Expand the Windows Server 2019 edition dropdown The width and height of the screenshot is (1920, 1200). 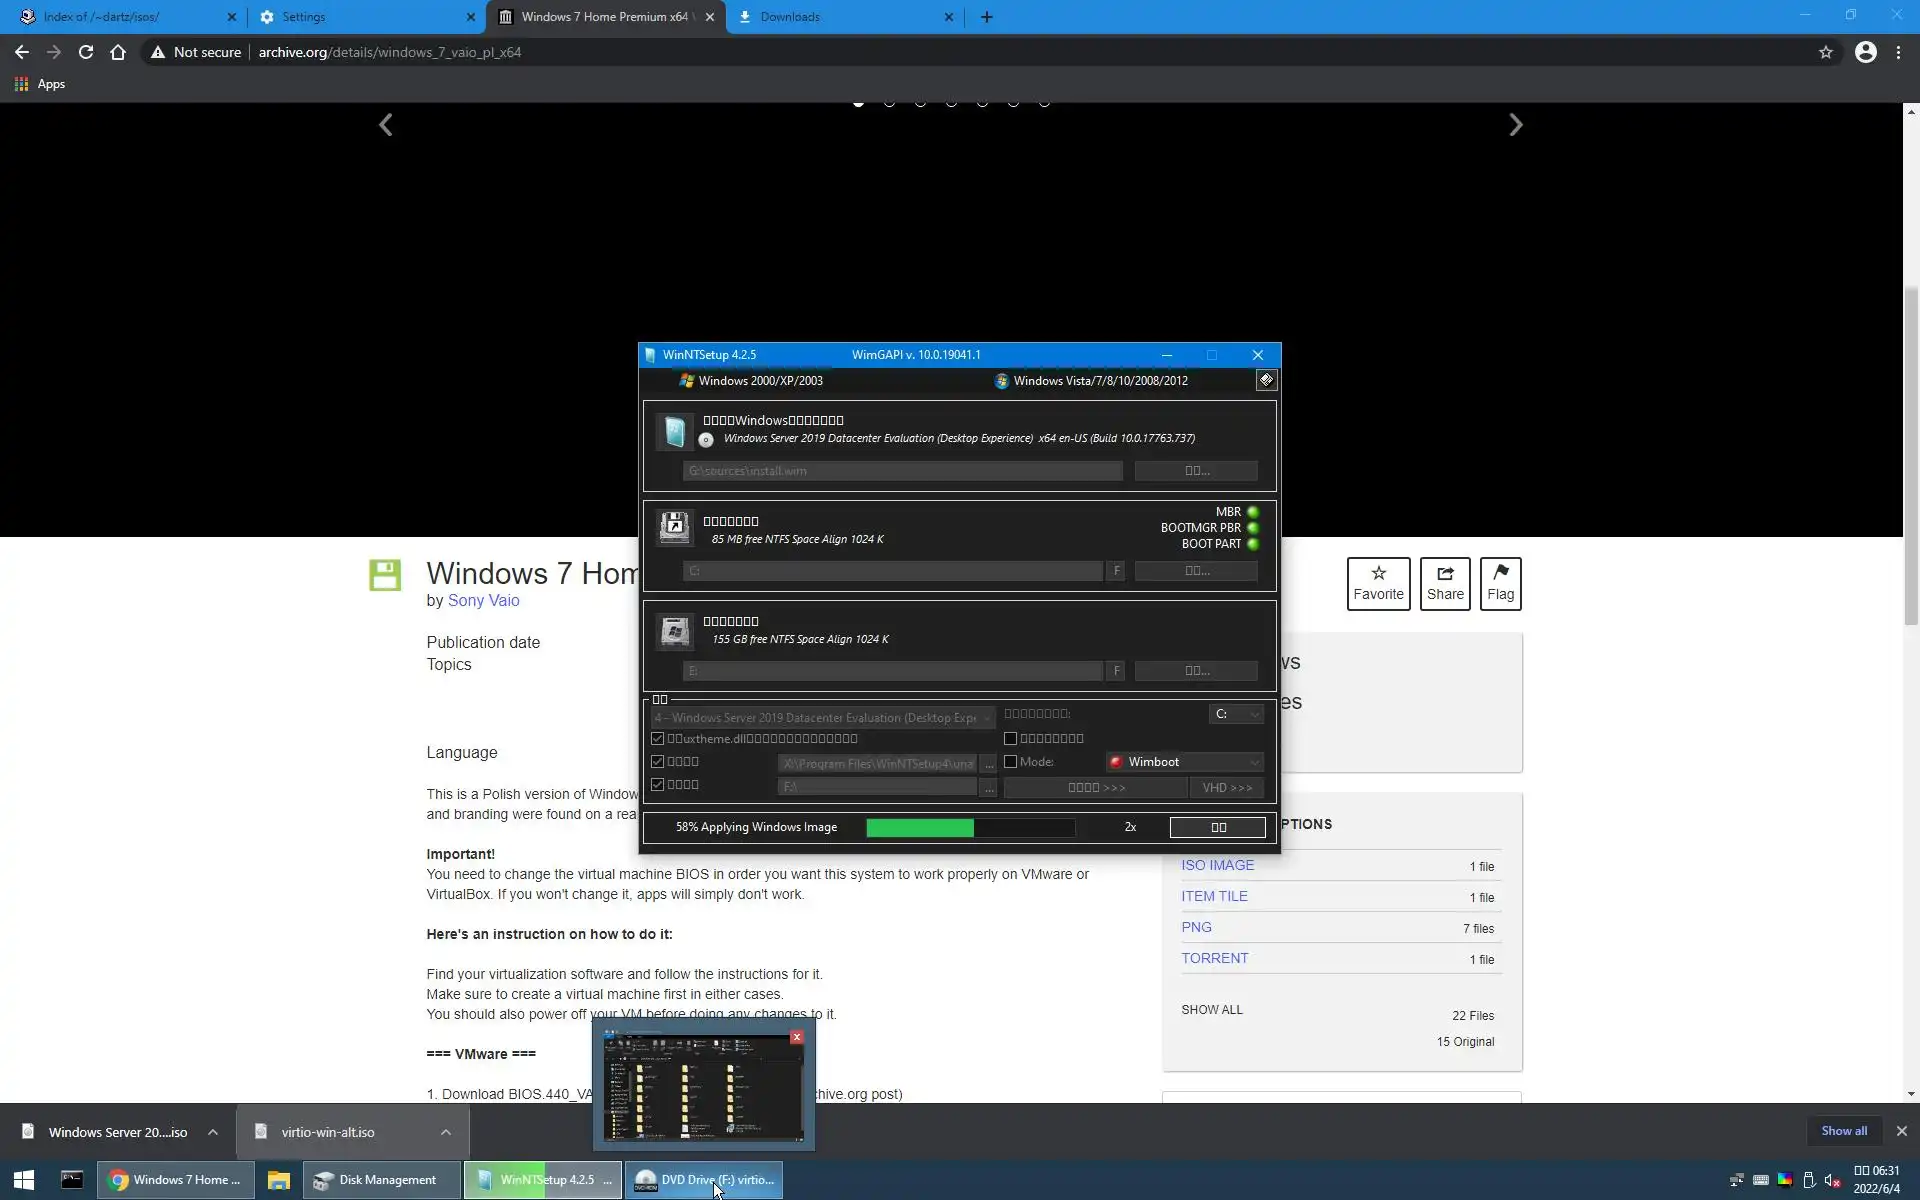(822, 718)
